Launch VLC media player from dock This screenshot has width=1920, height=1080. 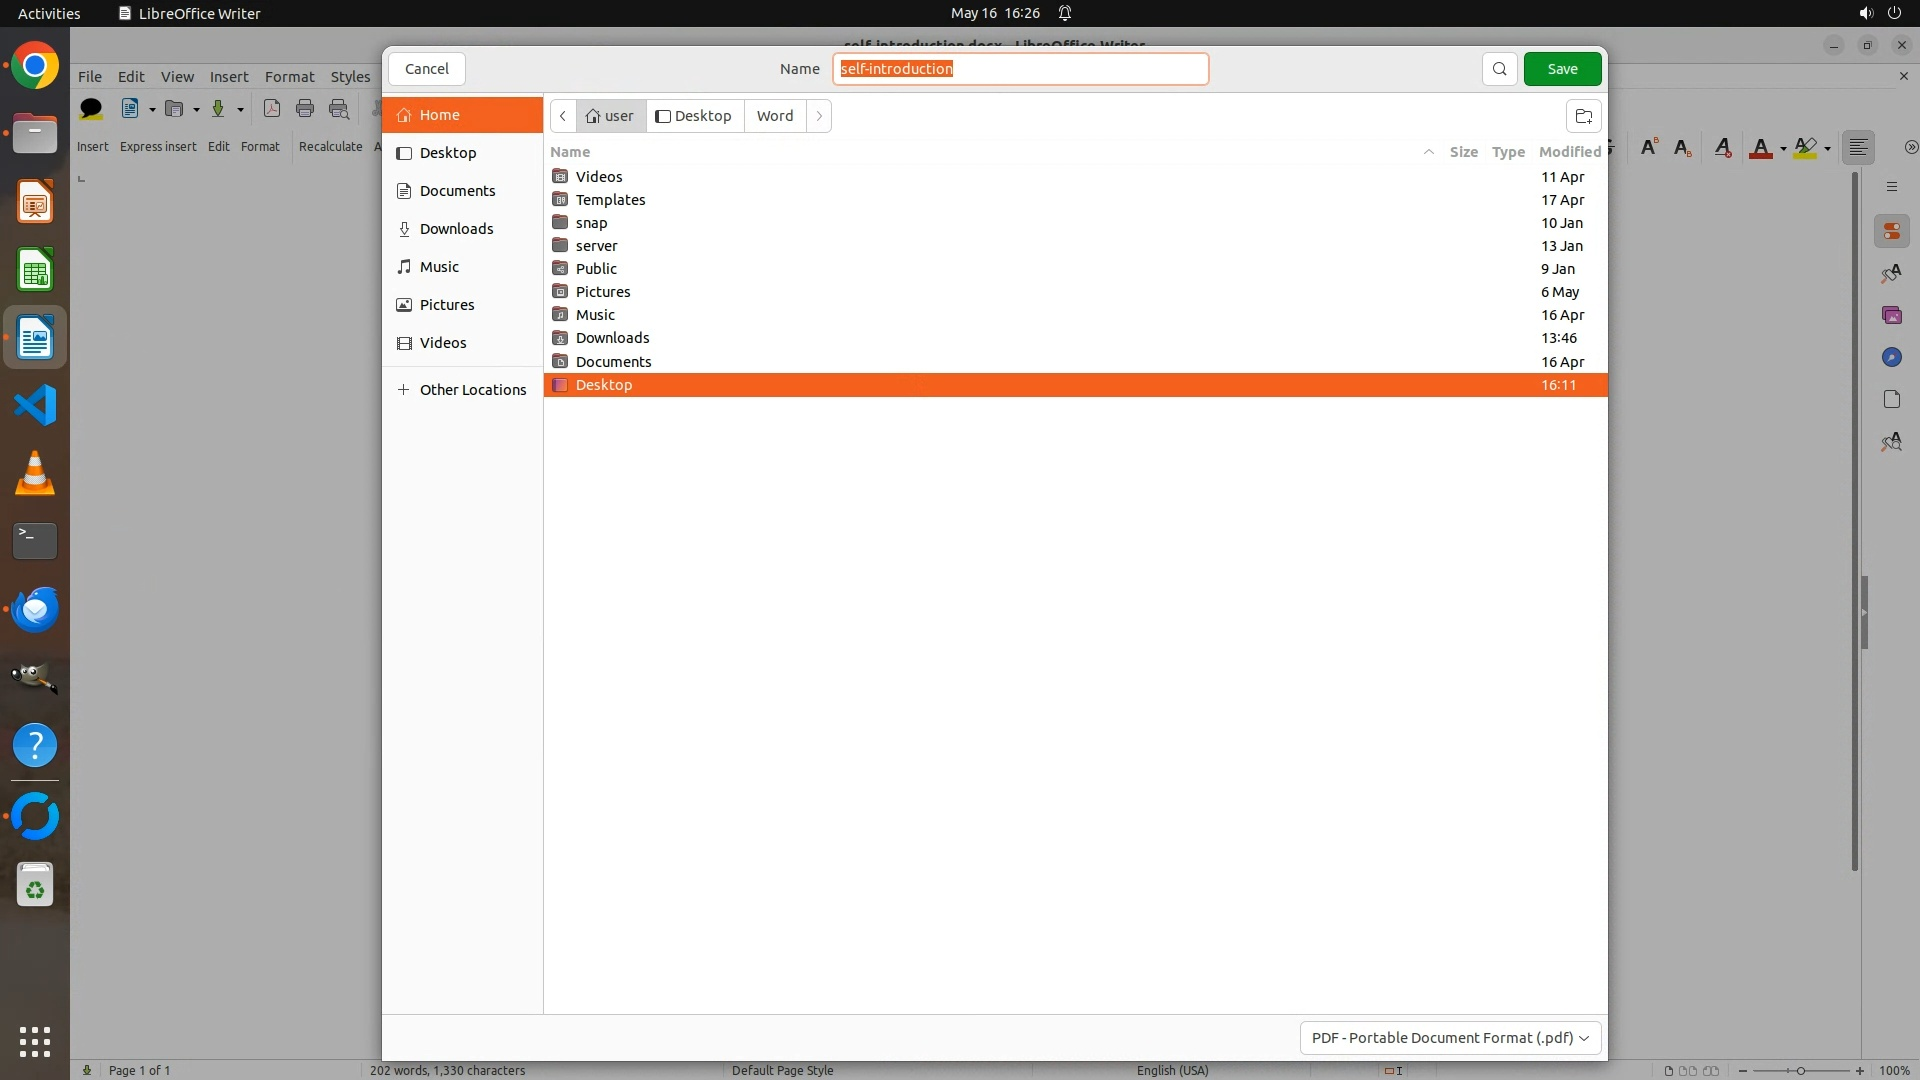[x=35, y=473]
